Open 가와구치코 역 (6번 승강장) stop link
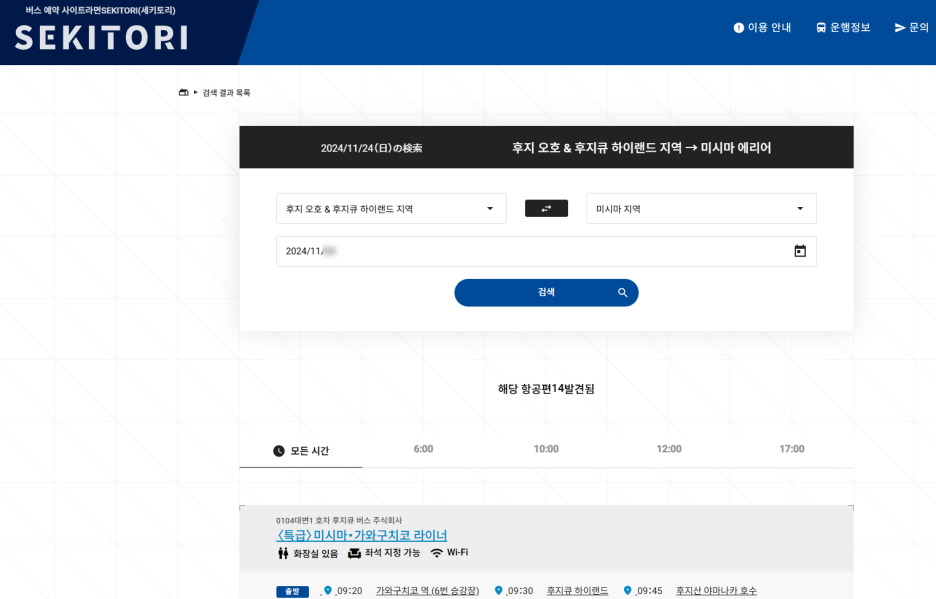This screenshot has height=599, width=936. tap(427, 591)
